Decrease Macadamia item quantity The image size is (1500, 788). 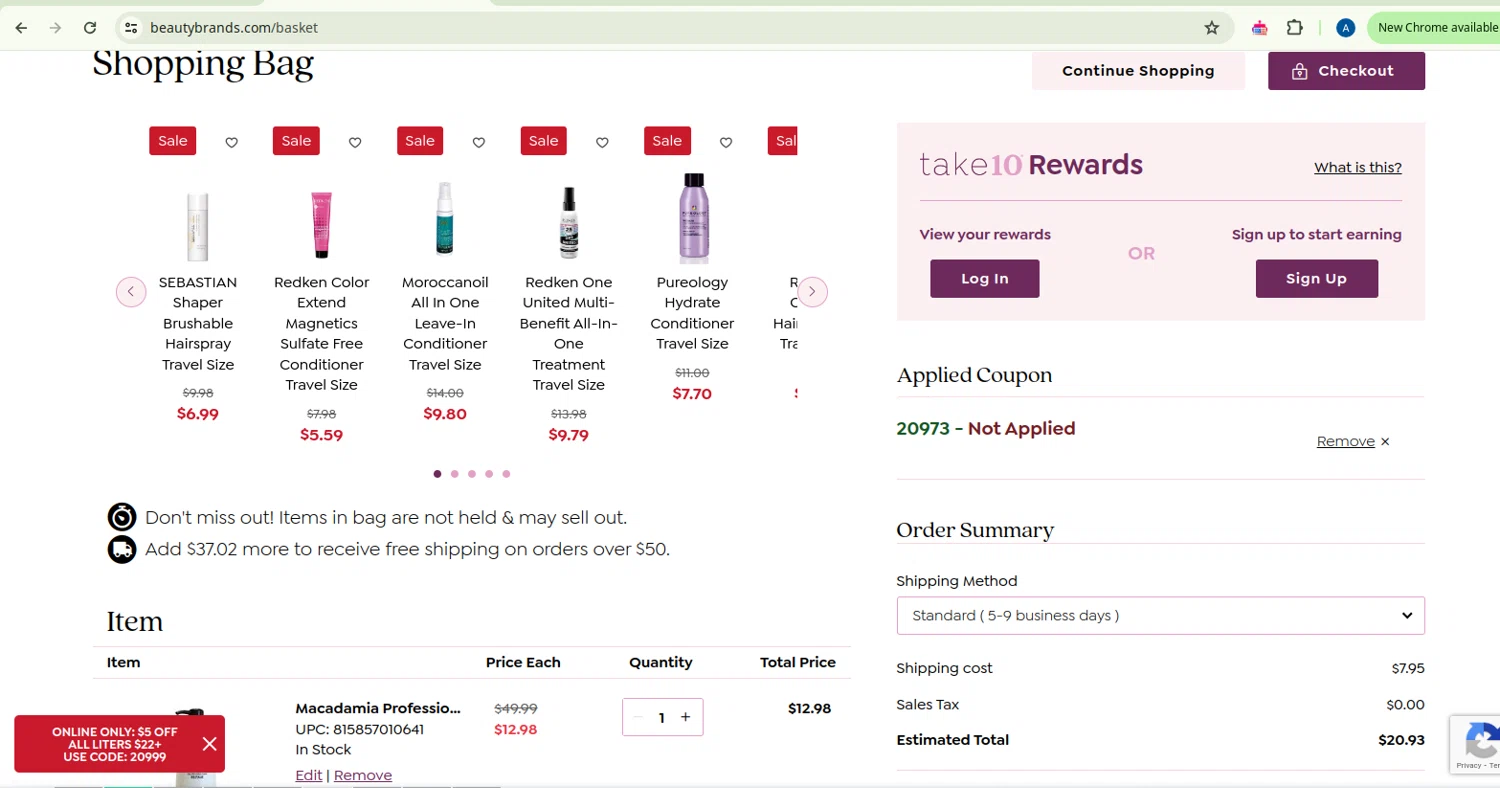coord(638,717)
